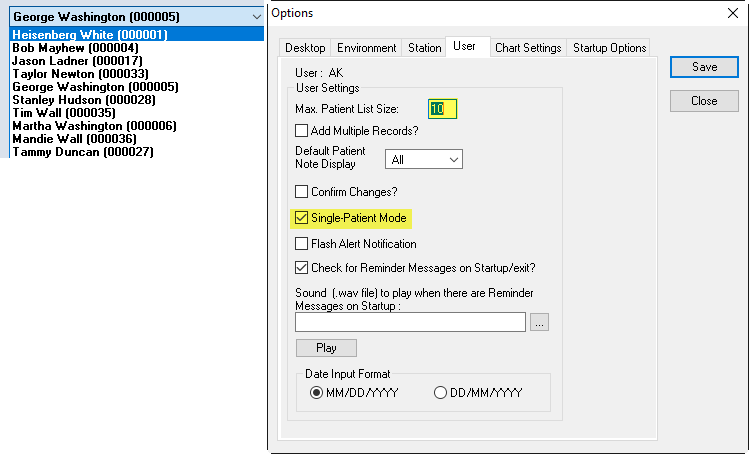Expand the George Washington patient dropdown
The width and height of the screenshot is (749, 454).
254,17
